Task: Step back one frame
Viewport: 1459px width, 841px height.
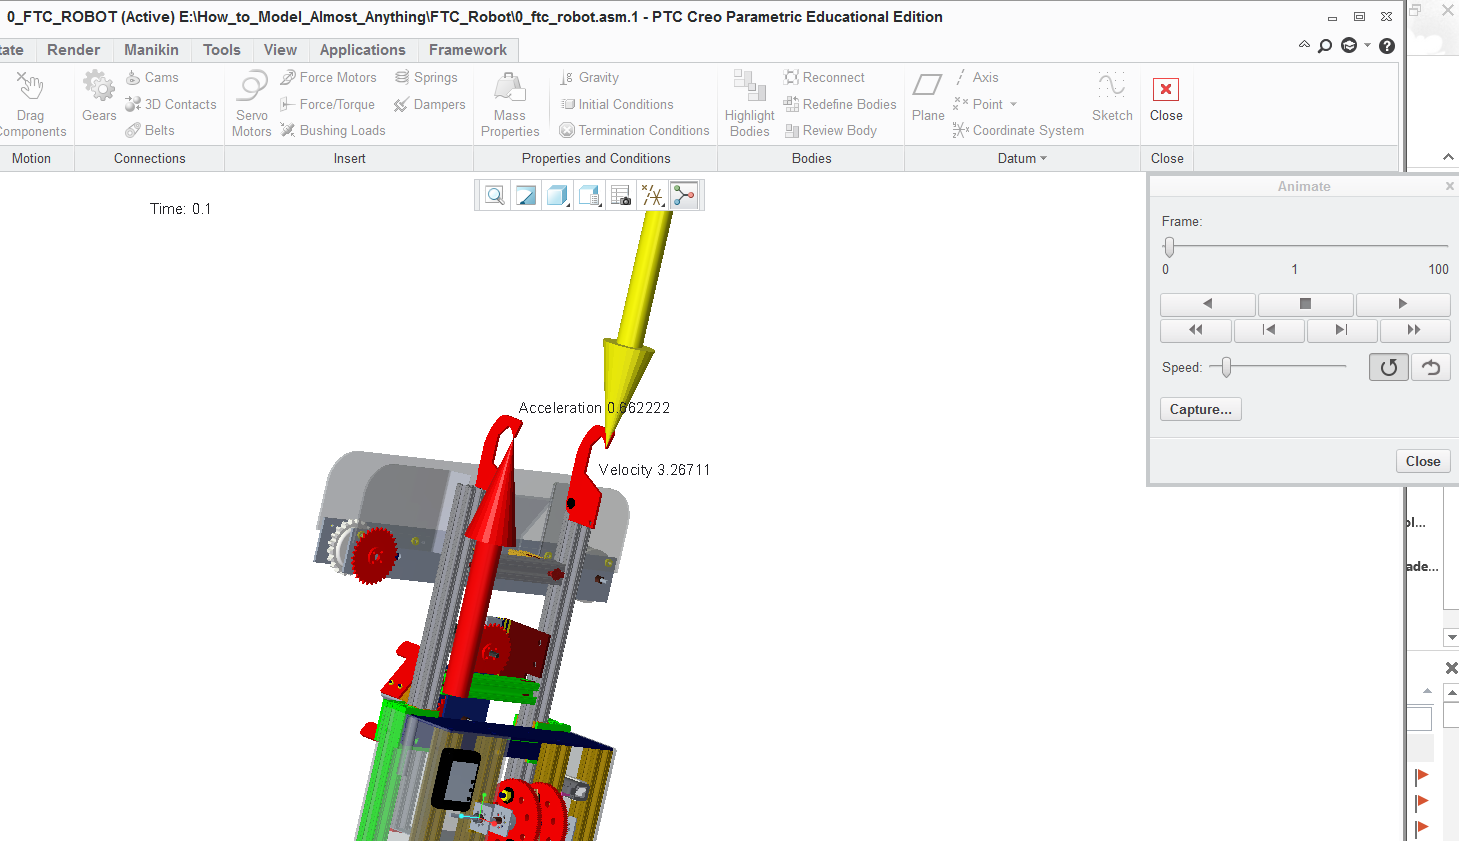Action: [1268, 329]
